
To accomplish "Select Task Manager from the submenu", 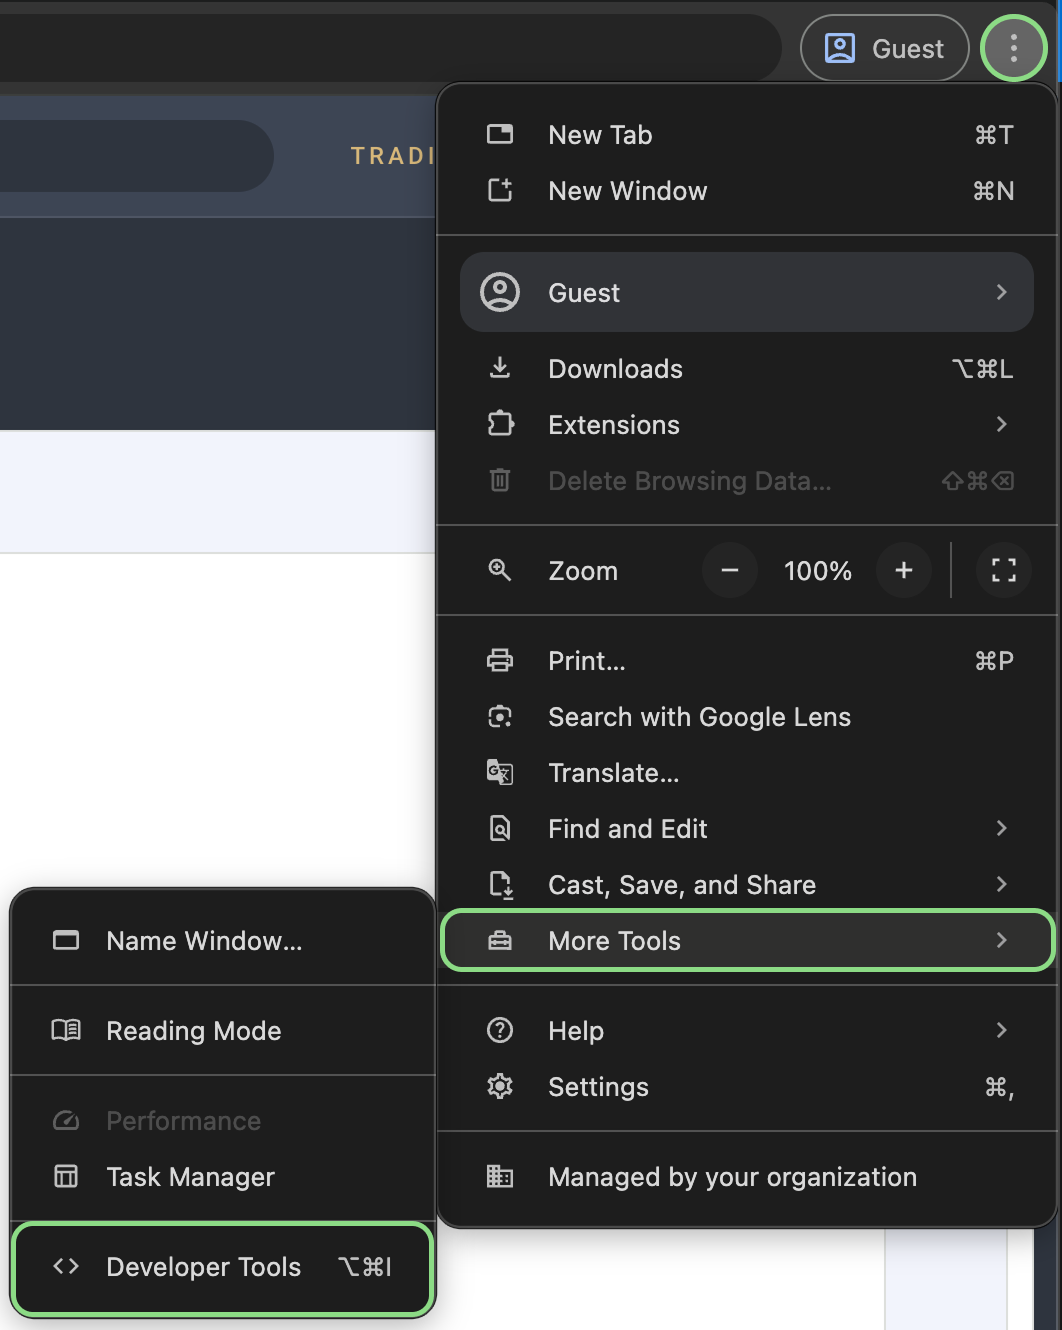I will click(x=190, y=1177).
